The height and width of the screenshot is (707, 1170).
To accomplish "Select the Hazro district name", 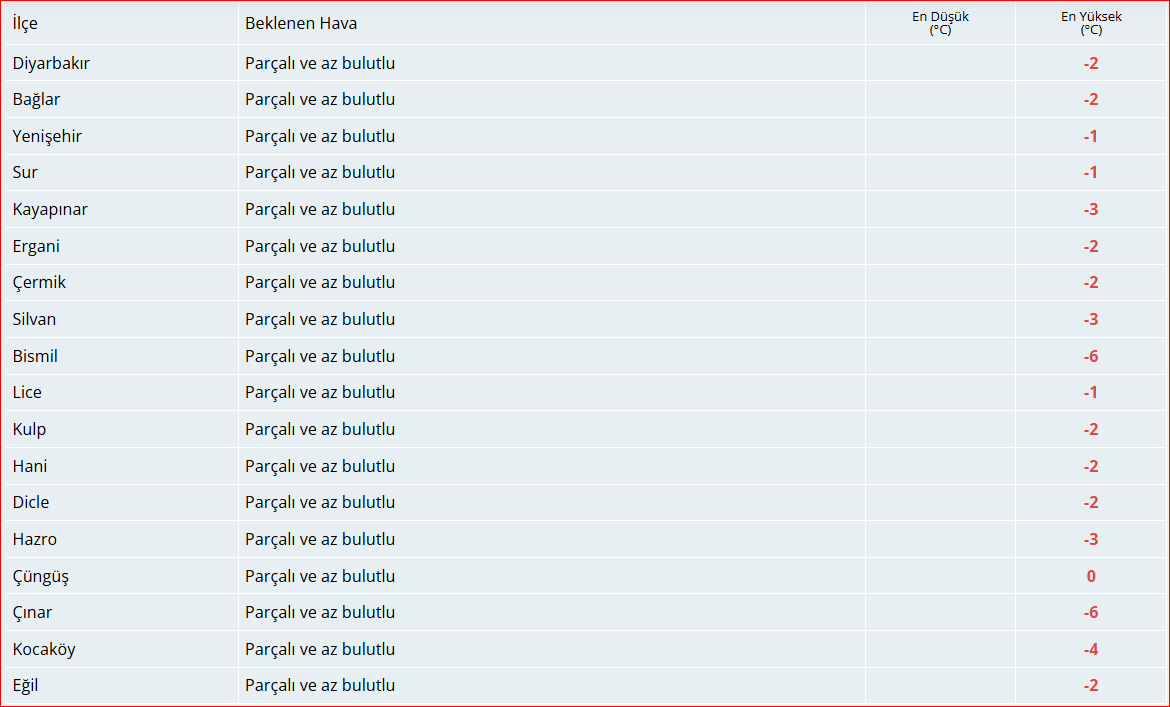I will [x=34, y=539].
